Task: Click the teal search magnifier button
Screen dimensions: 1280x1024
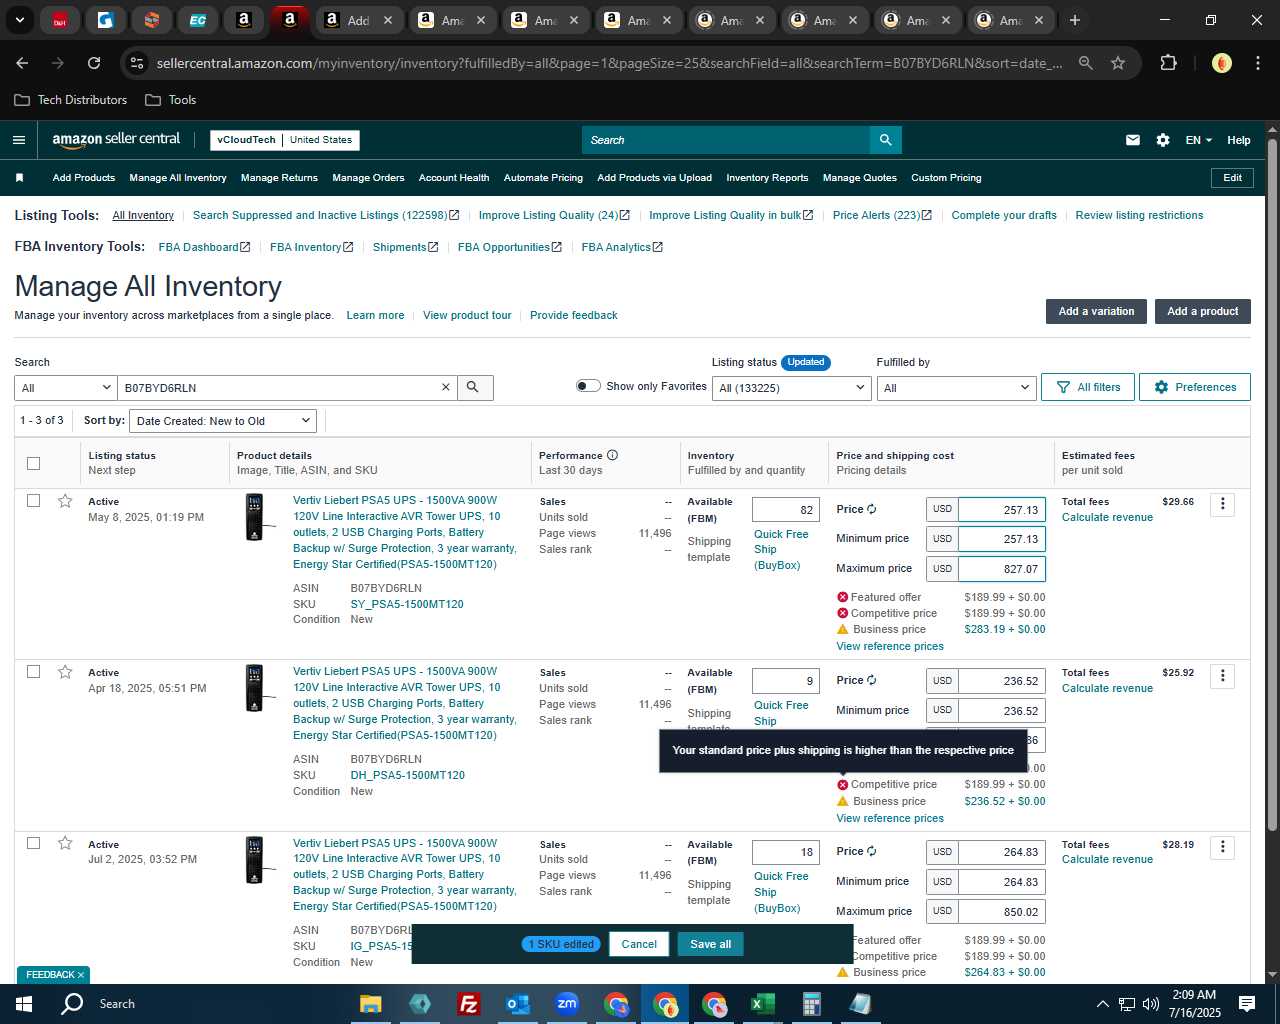Action: [x=886, y=140]
